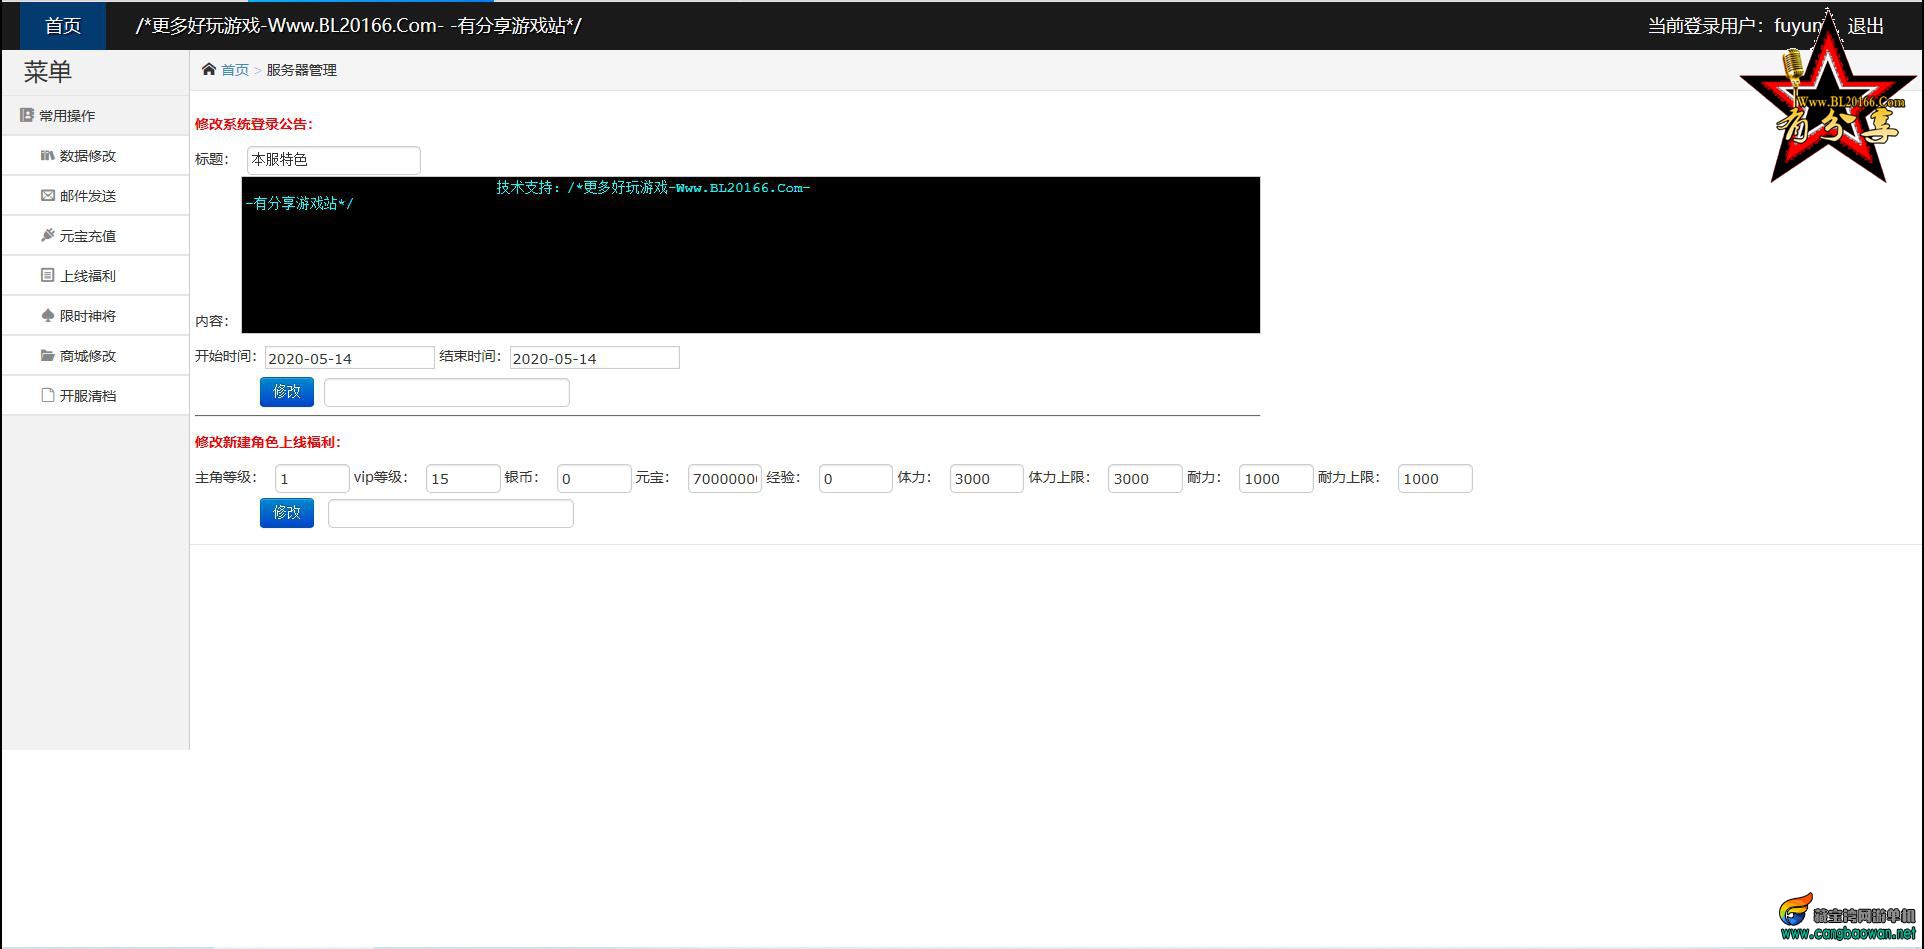Click the 耐力上限 input field
The height and width of the screenshot is (949, 1924).
(1435, 478)
